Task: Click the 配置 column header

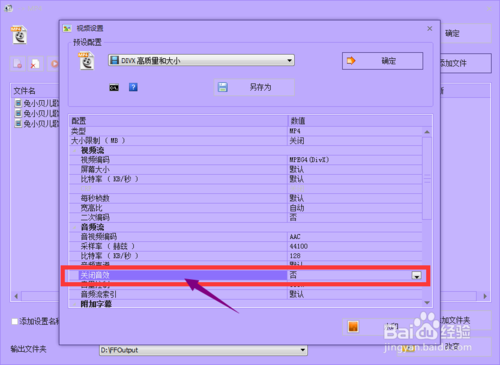Action: coord(178,121)
